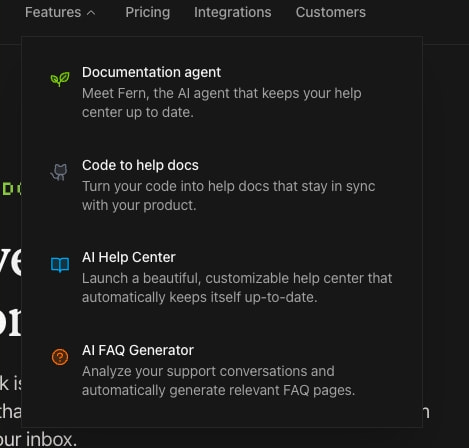Open the Customers nav item

(331, 12)
